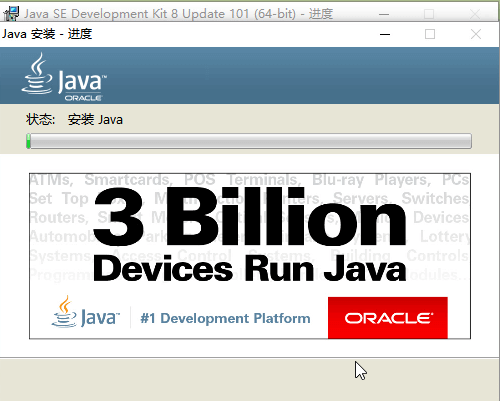Click the 状态: label
This screenshot has width=500, height=401.
point(41,120)
